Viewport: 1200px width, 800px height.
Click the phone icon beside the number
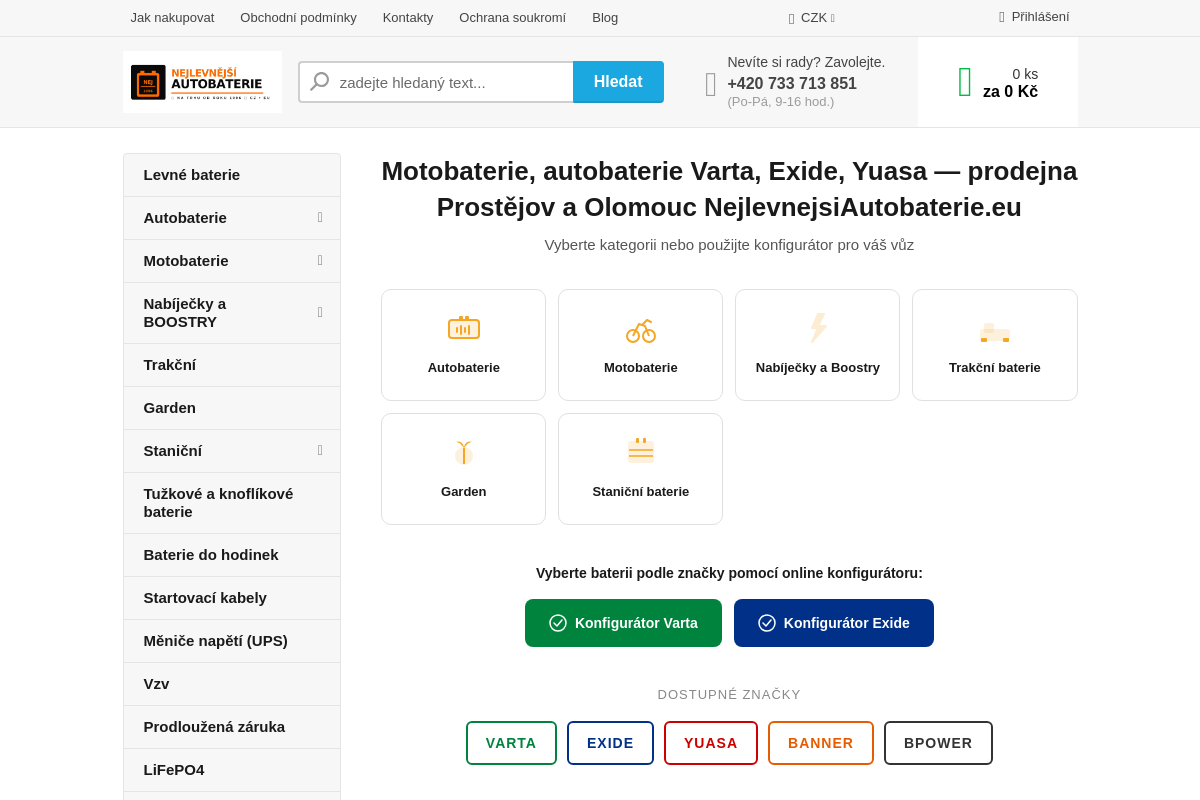(x=711, y=83)
